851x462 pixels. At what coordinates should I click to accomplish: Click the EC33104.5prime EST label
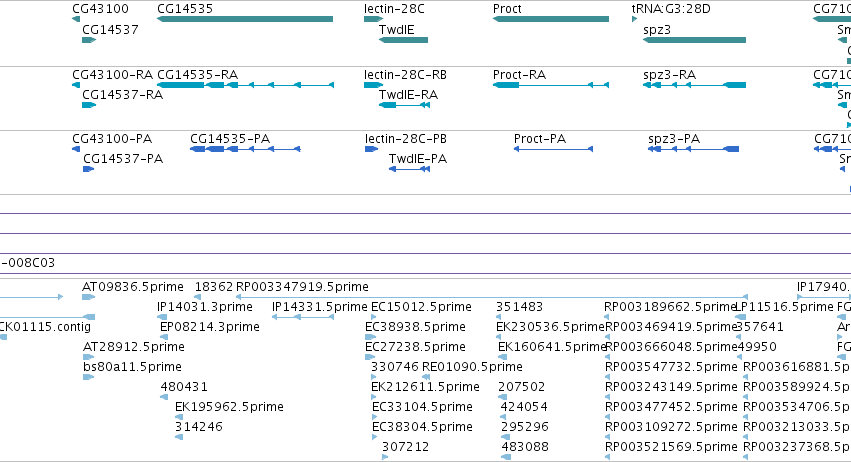click(x=422, y=407)
